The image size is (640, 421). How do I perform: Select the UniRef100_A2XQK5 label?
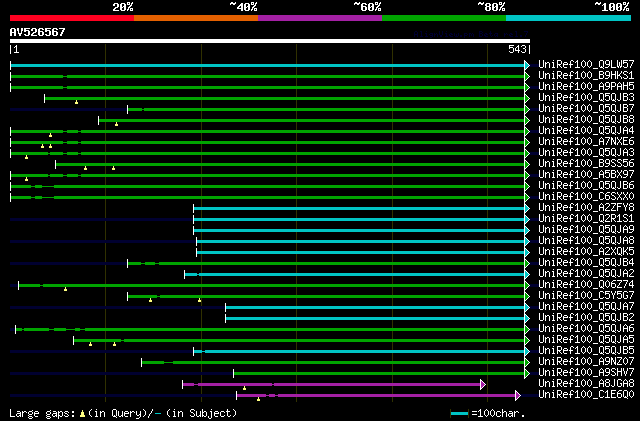pos(586,252)
